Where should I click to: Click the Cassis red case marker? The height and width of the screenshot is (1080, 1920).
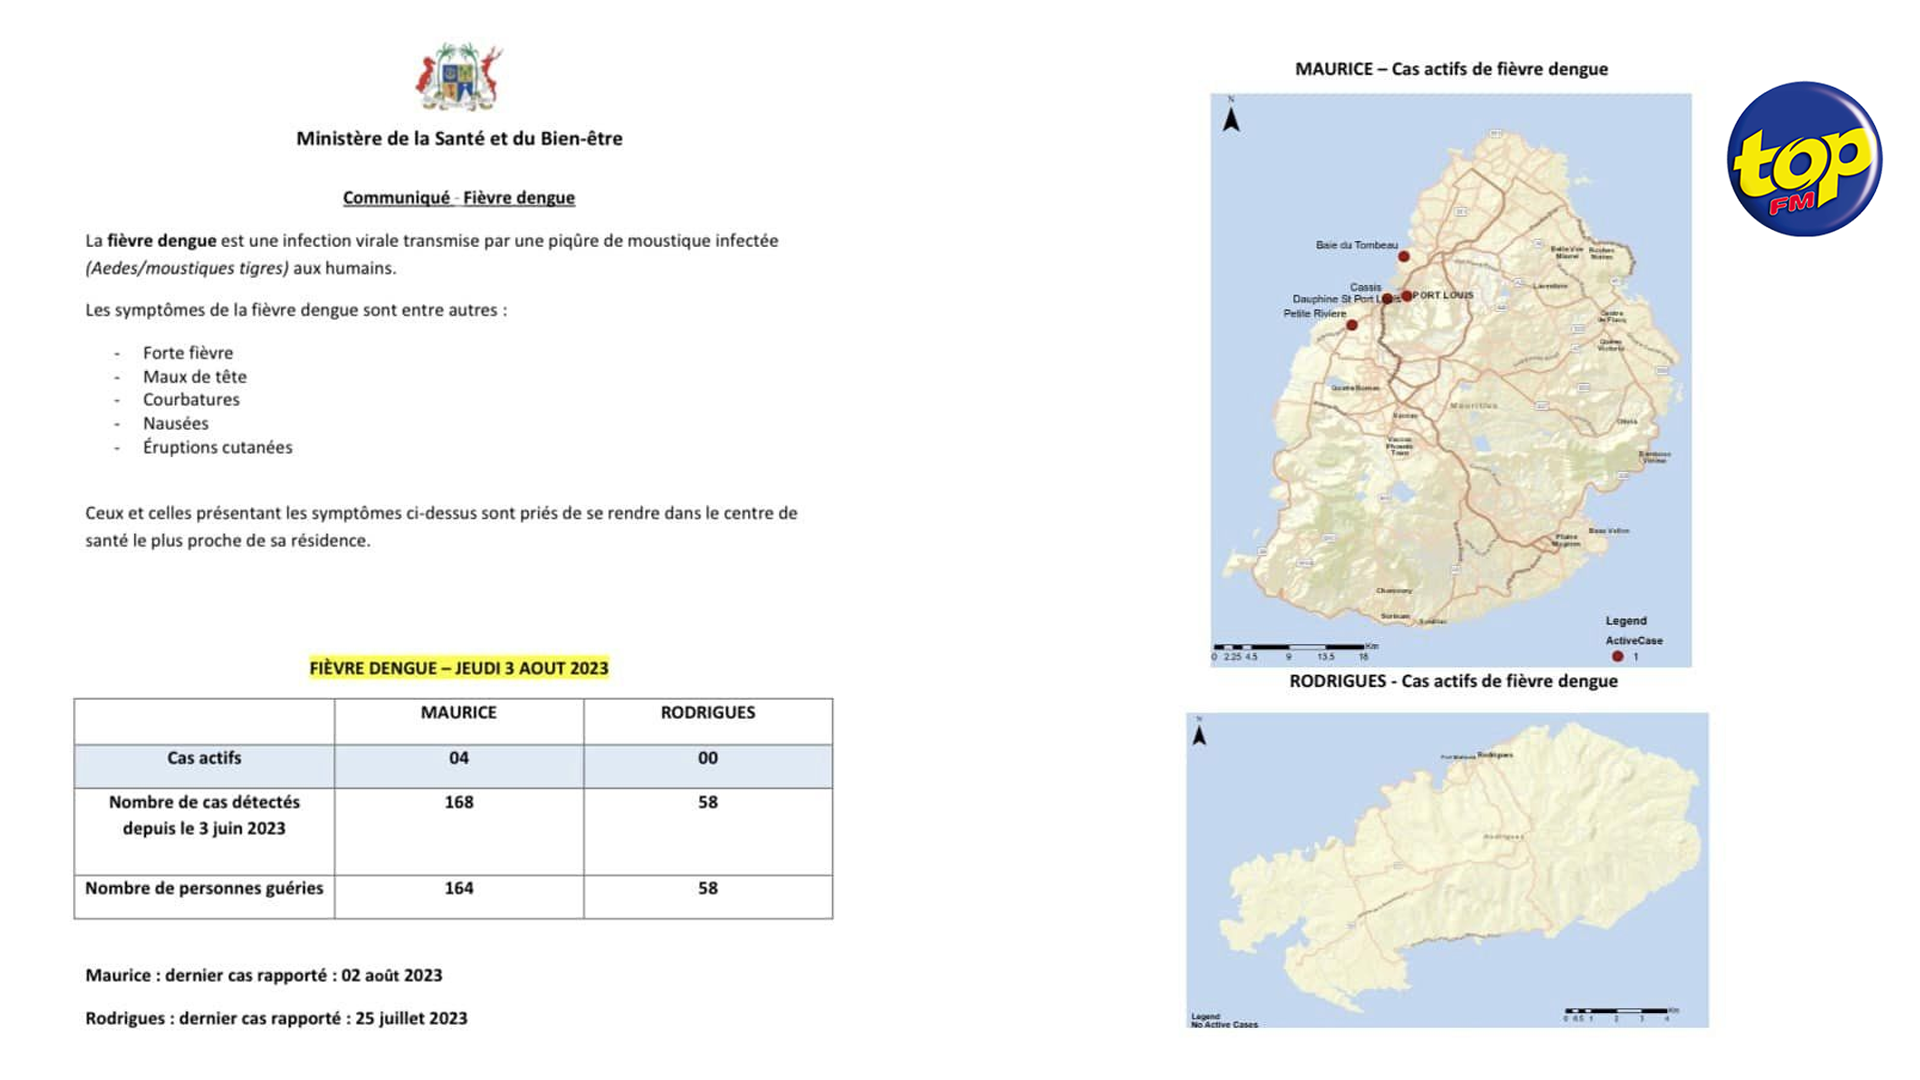point(1388,298)
